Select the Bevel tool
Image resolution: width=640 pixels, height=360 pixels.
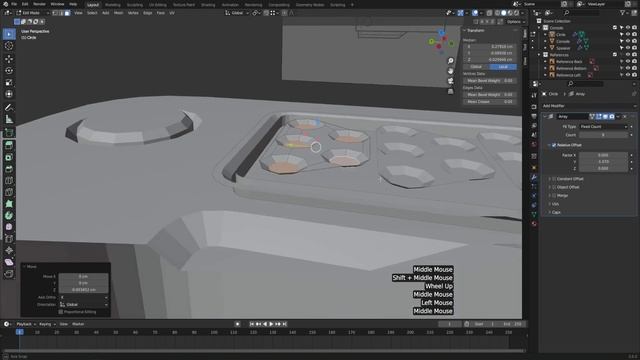pyautogui.click(x=9, y=169)
